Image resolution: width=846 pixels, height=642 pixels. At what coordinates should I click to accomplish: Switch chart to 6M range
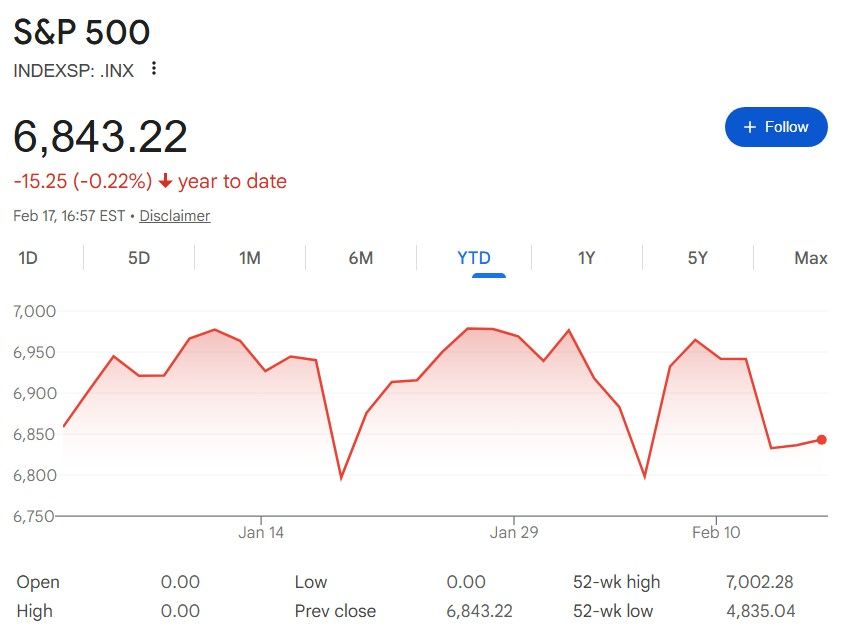pos(361,258)
